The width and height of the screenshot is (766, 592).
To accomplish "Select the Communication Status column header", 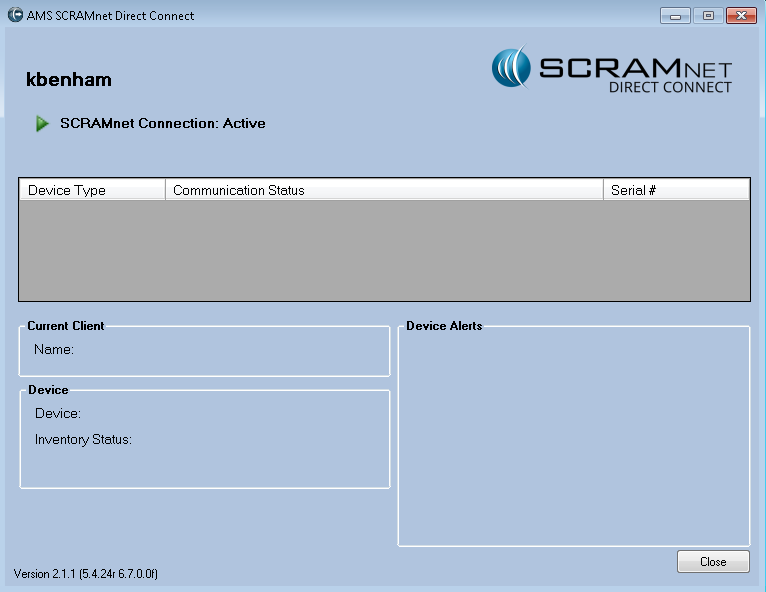I will [x=384, y=190].
